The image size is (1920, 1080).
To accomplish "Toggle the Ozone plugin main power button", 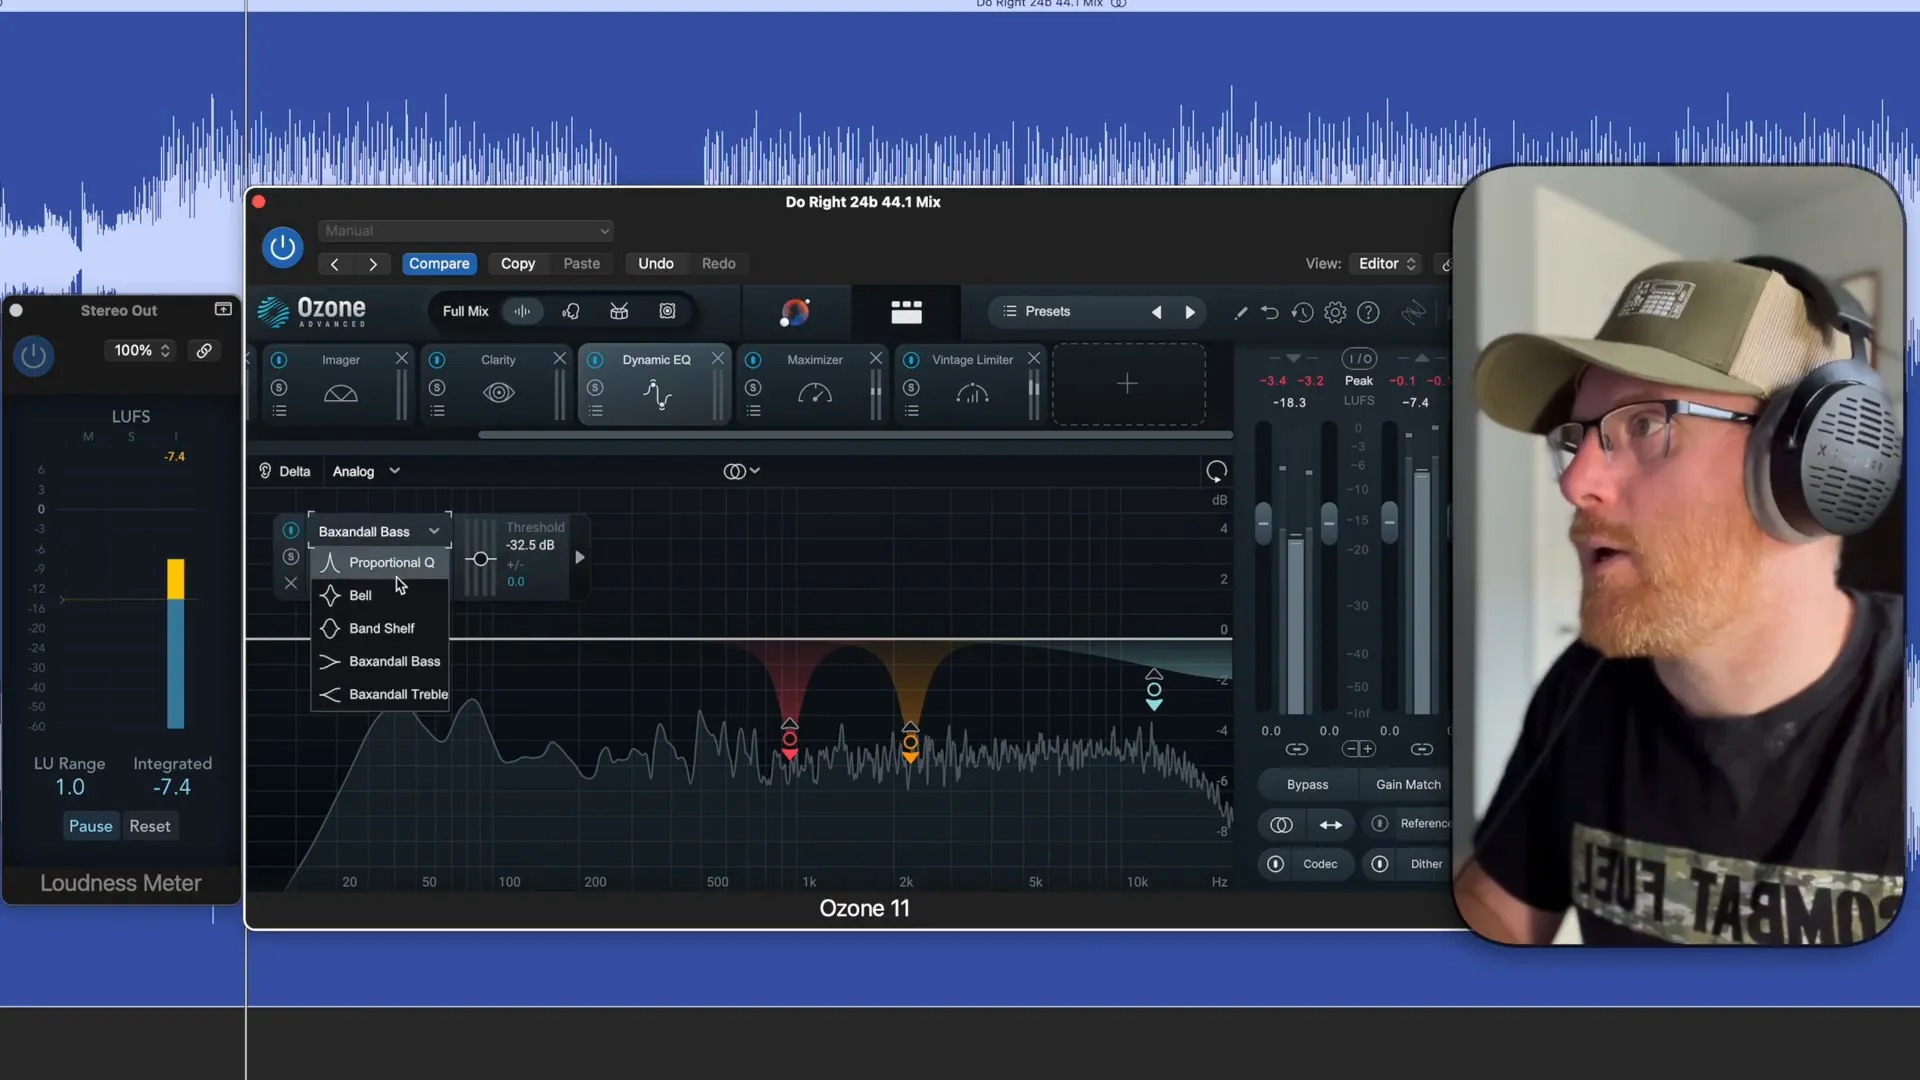I will [x=282, y=247].
